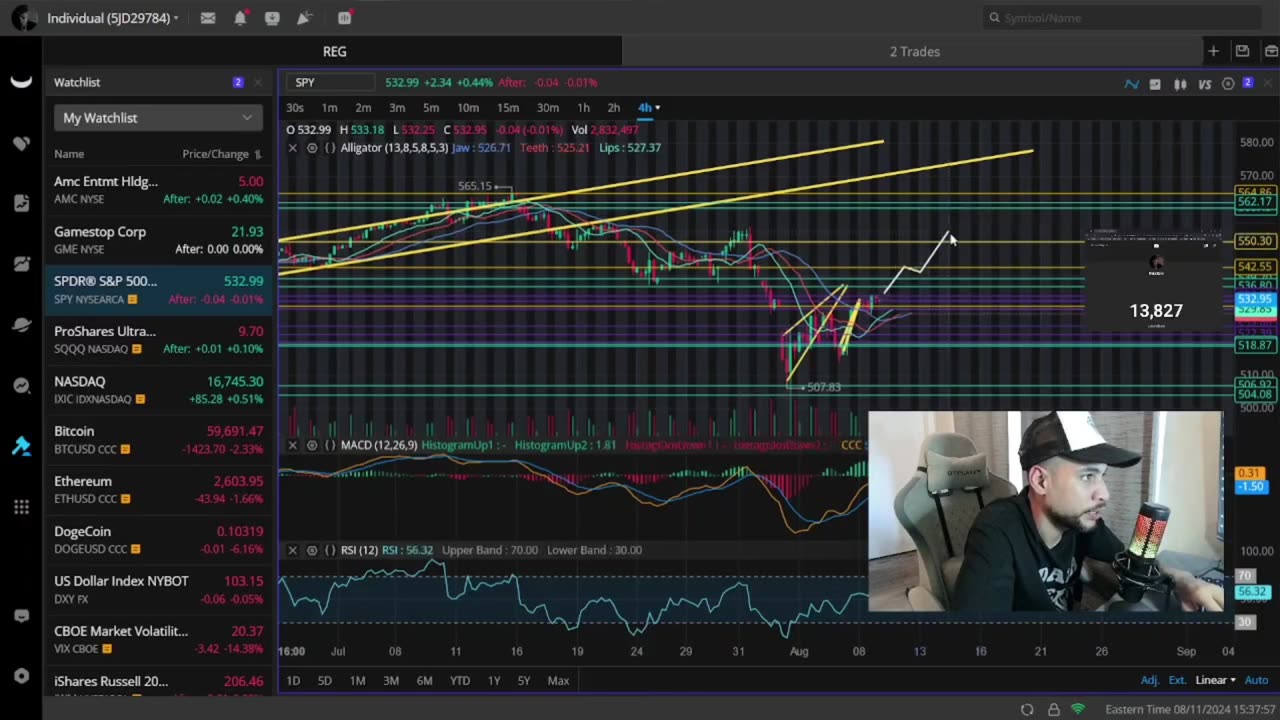
Task: Open the settings gear in the sidebar
Action: point(21,676)
